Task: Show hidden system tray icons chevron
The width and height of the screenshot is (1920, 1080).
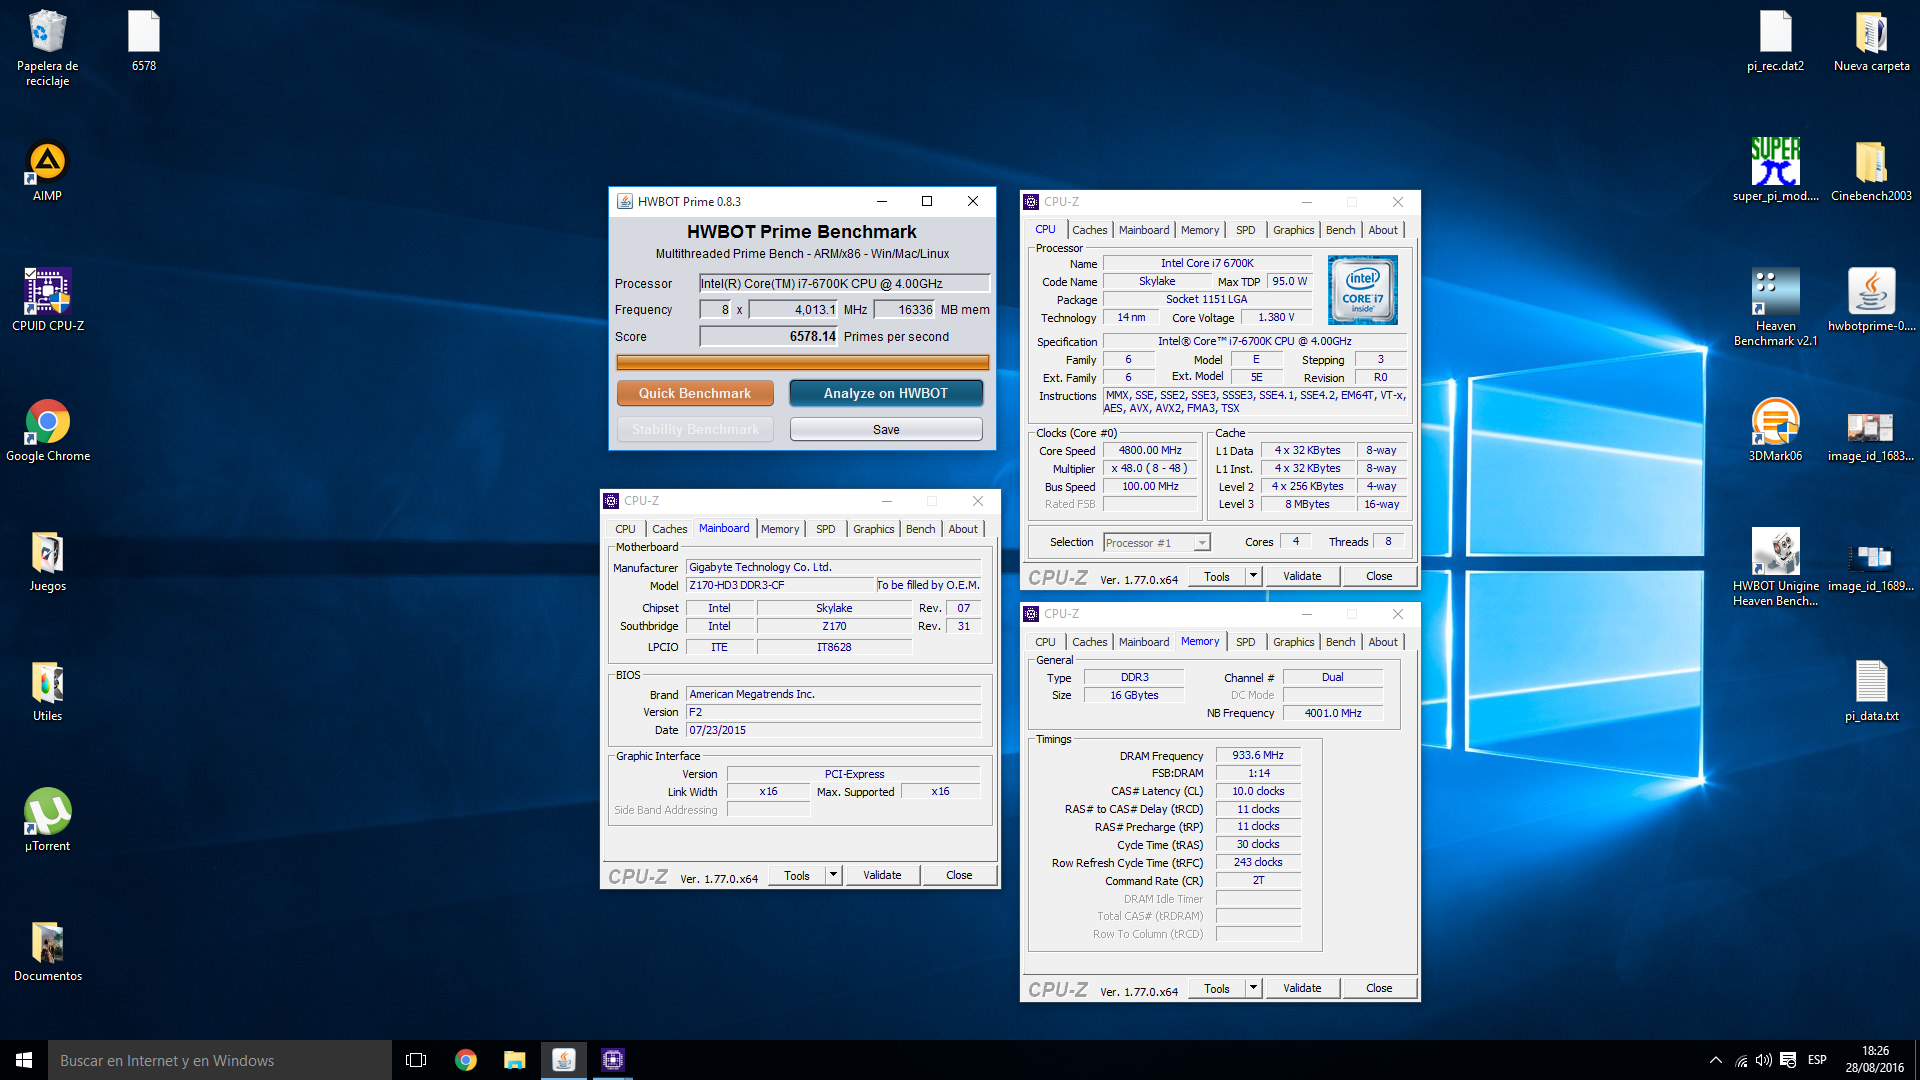Action: [x=1716, y=1060]
